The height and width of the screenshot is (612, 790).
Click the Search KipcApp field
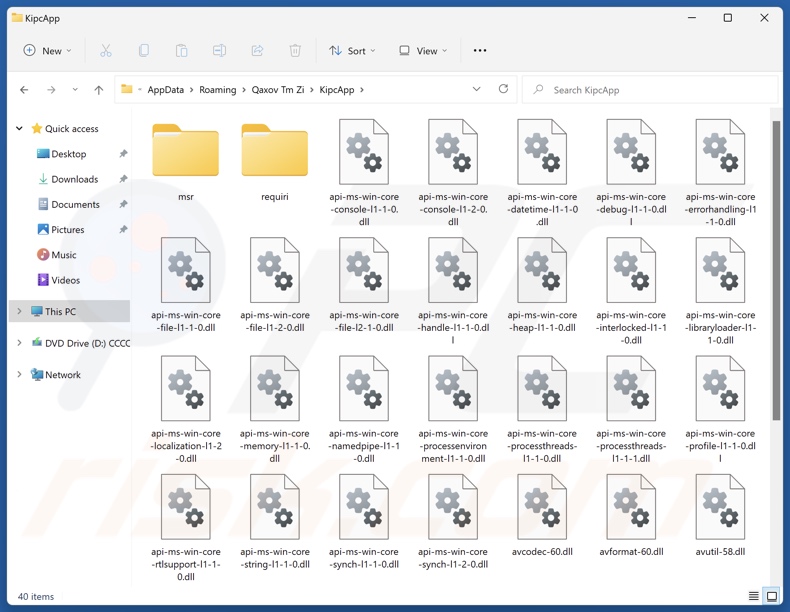pyautogui.click(x=650, y=90)
